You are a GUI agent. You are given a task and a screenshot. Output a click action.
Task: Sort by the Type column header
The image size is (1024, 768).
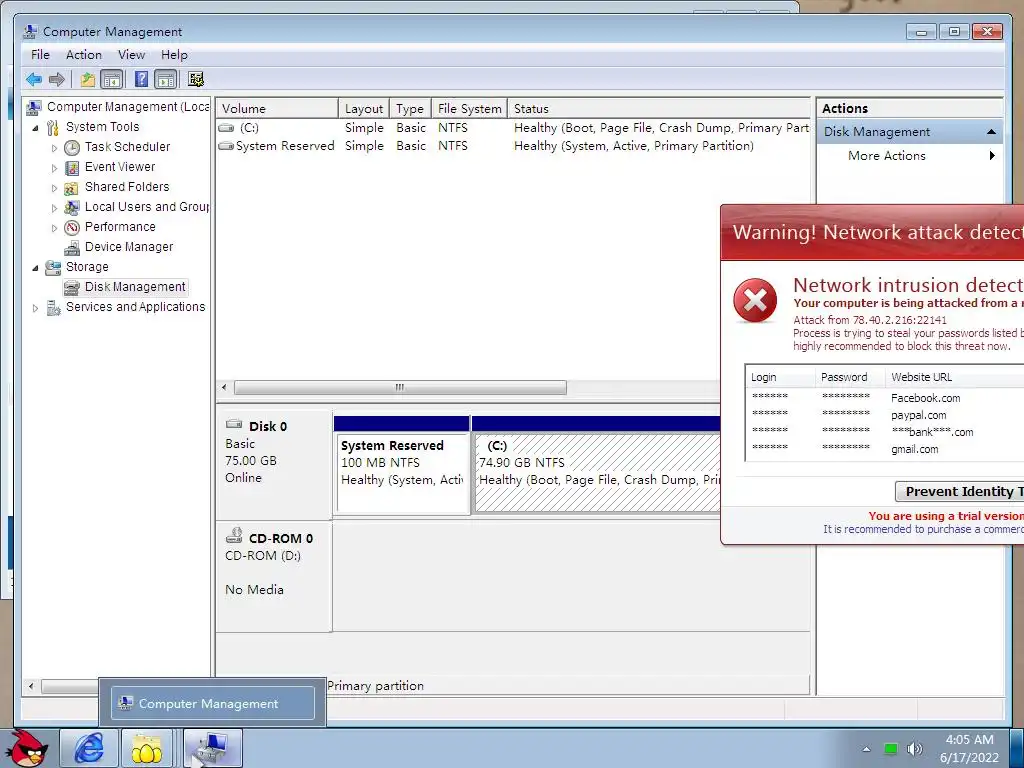point(410,108)
